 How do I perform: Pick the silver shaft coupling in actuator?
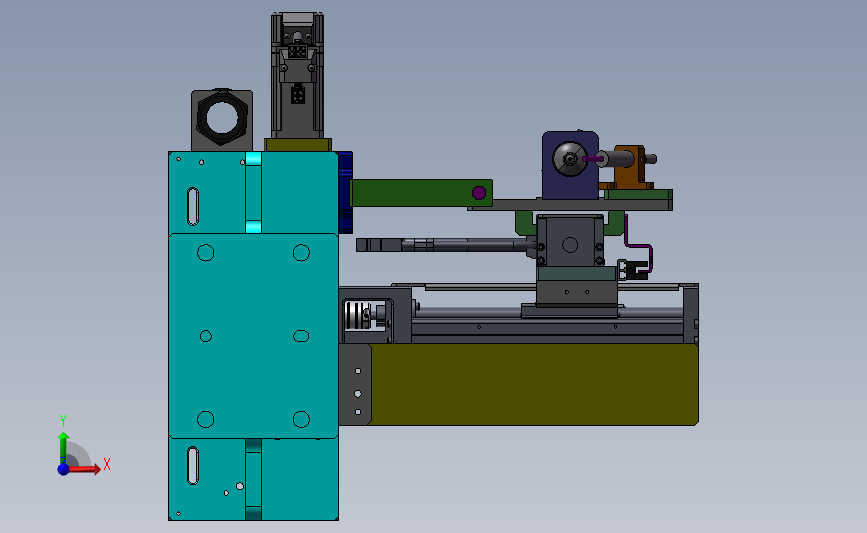tap(358, 316)
